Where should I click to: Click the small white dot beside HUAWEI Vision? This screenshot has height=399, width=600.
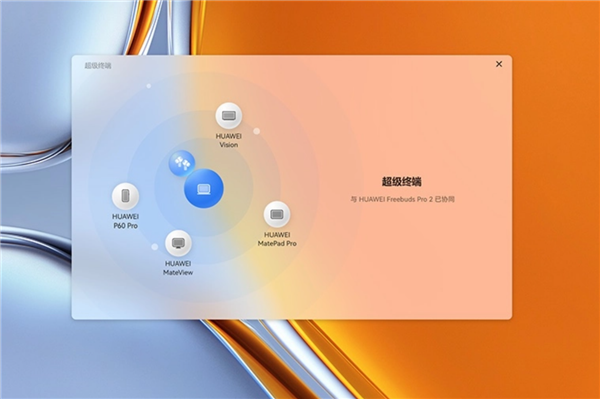point(257,131)
